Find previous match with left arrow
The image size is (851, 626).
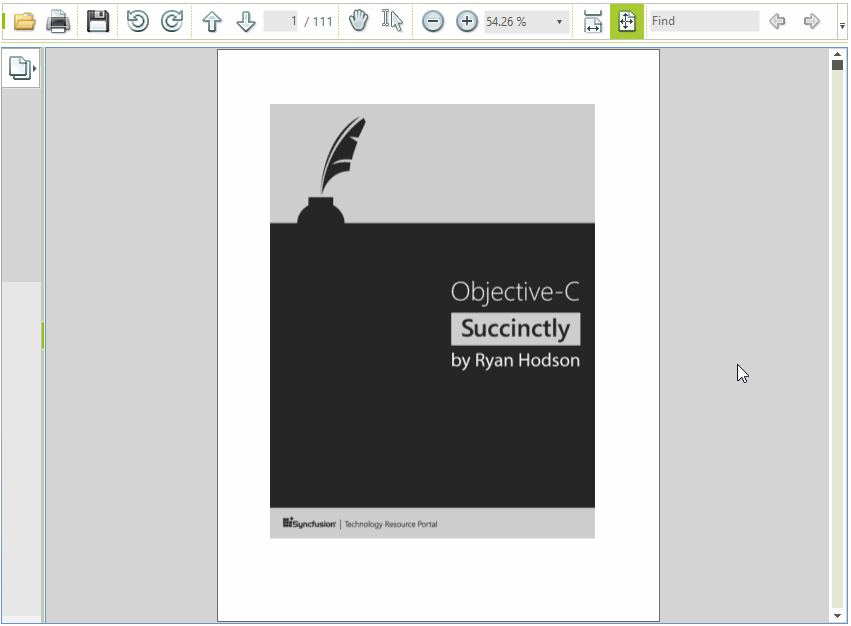[777, 21]
